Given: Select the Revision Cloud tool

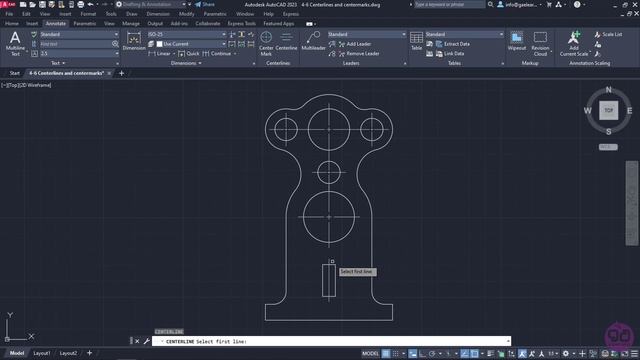Looking at the screenshot, I should tap(540, 44).
